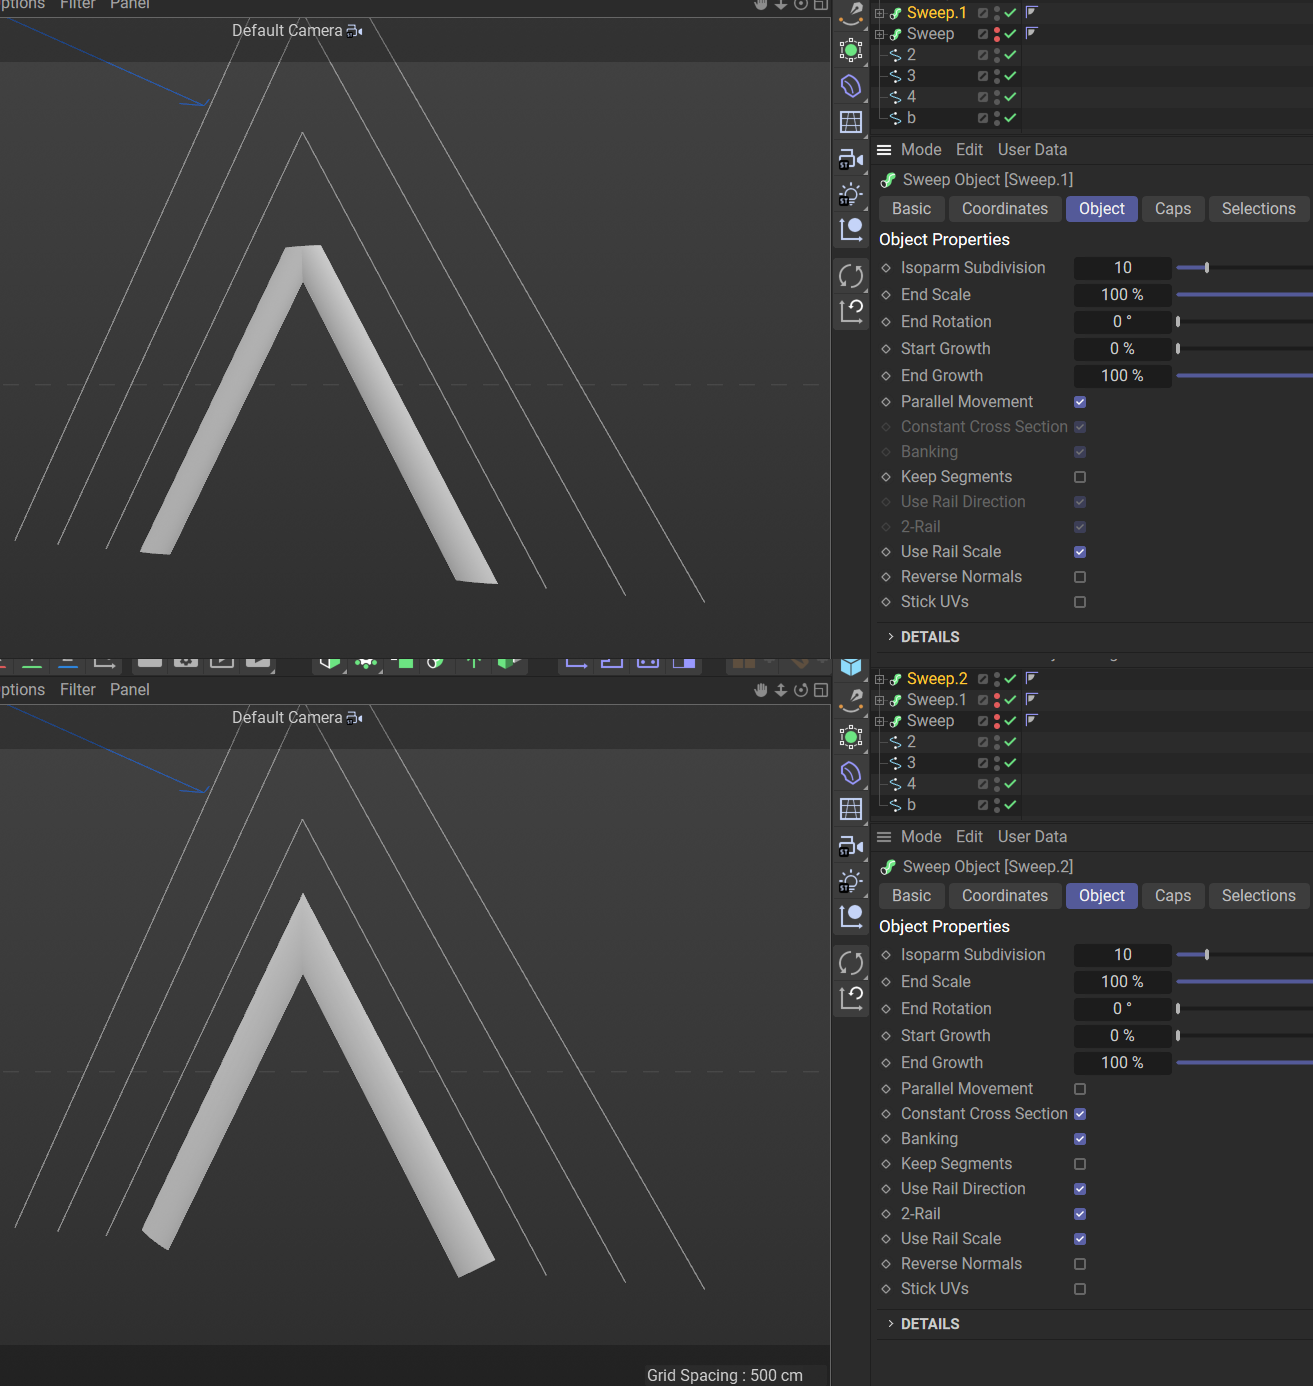Click the green generator icon beside the Sweep.1 highlighted list

tap(851, 50)
